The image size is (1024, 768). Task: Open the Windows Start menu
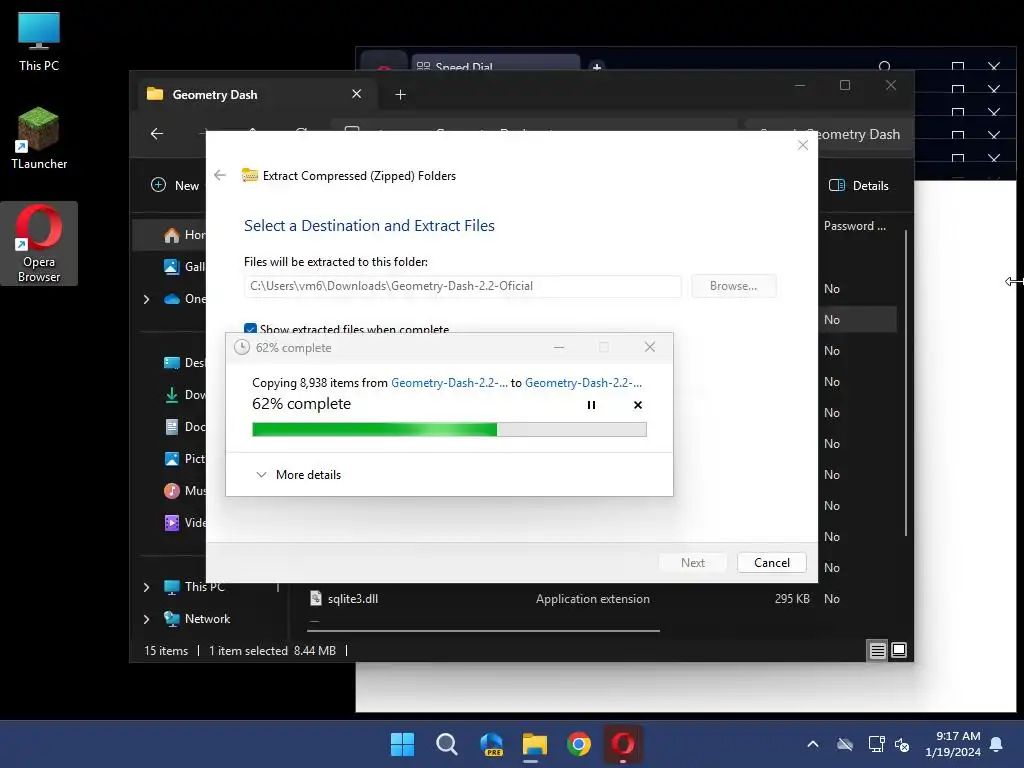pos(402,744)
